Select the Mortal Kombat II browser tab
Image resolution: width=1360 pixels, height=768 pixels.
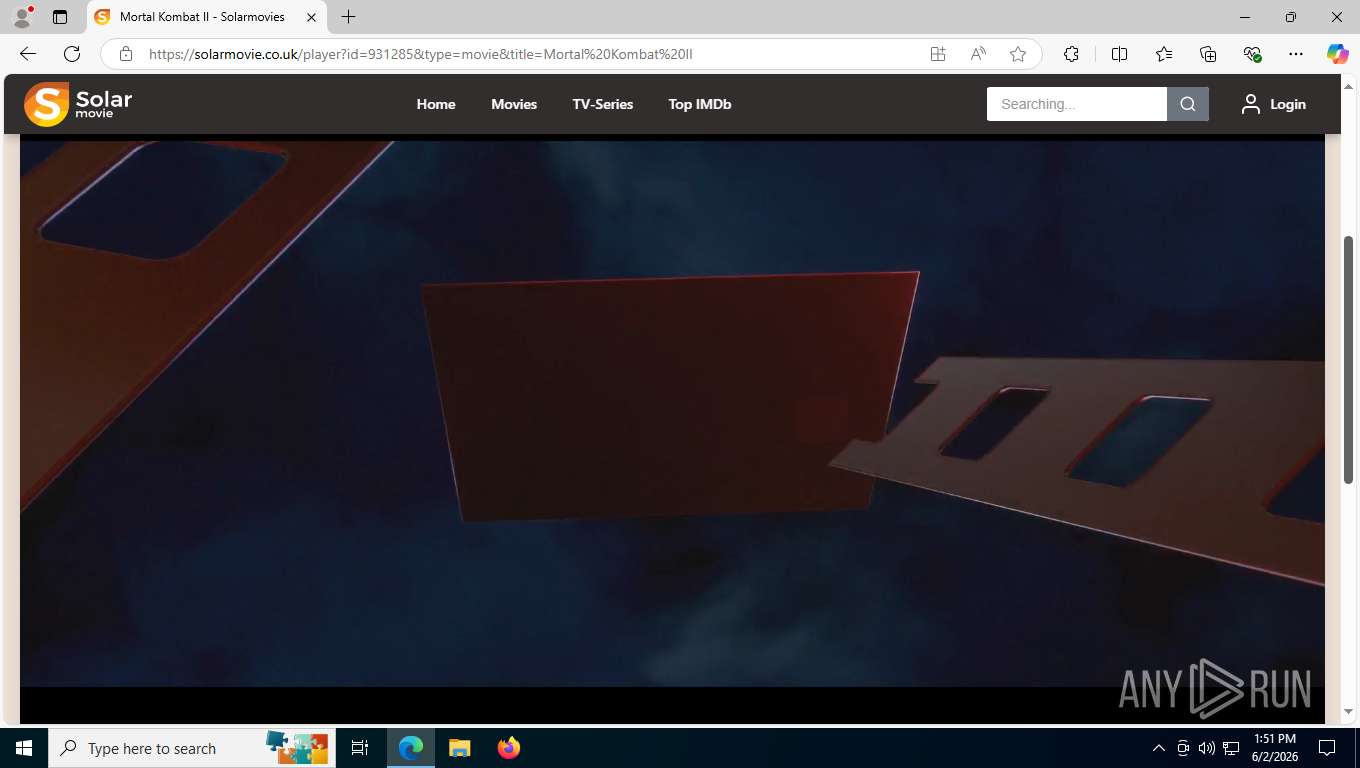pyautogui.click(x=205, y=17)
